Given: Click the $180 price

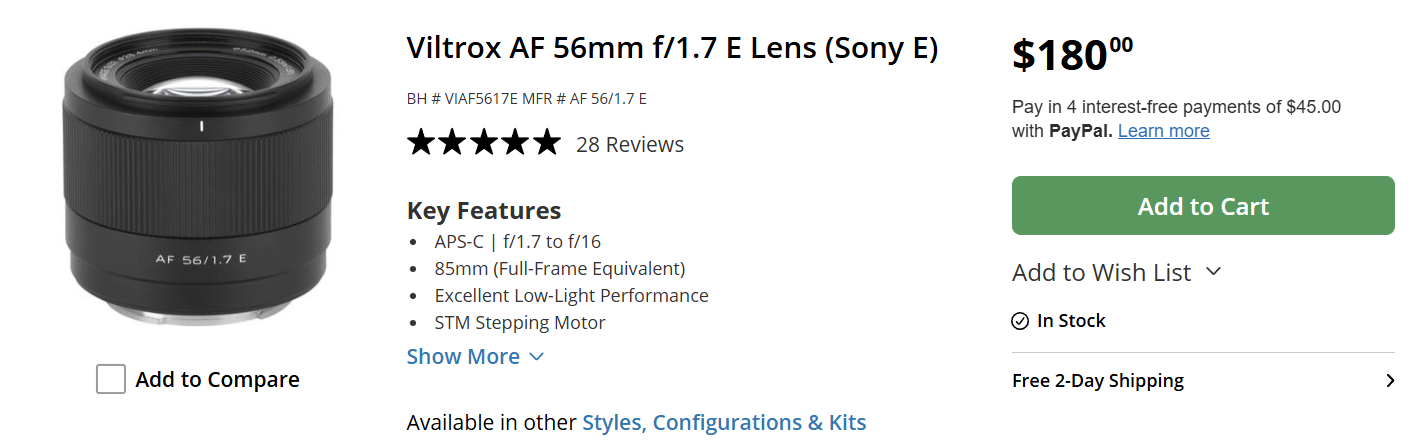Looking at the screenshot, I should [1071, 54].
